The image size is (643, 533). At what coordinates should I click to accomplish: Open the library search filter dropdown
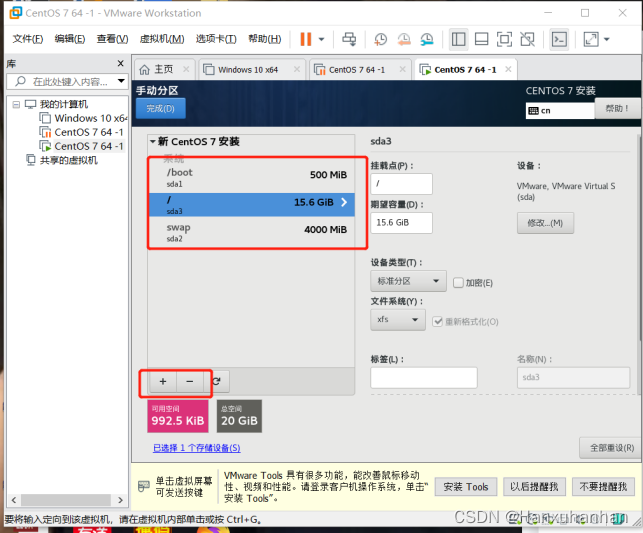click(x=121, y=81)
